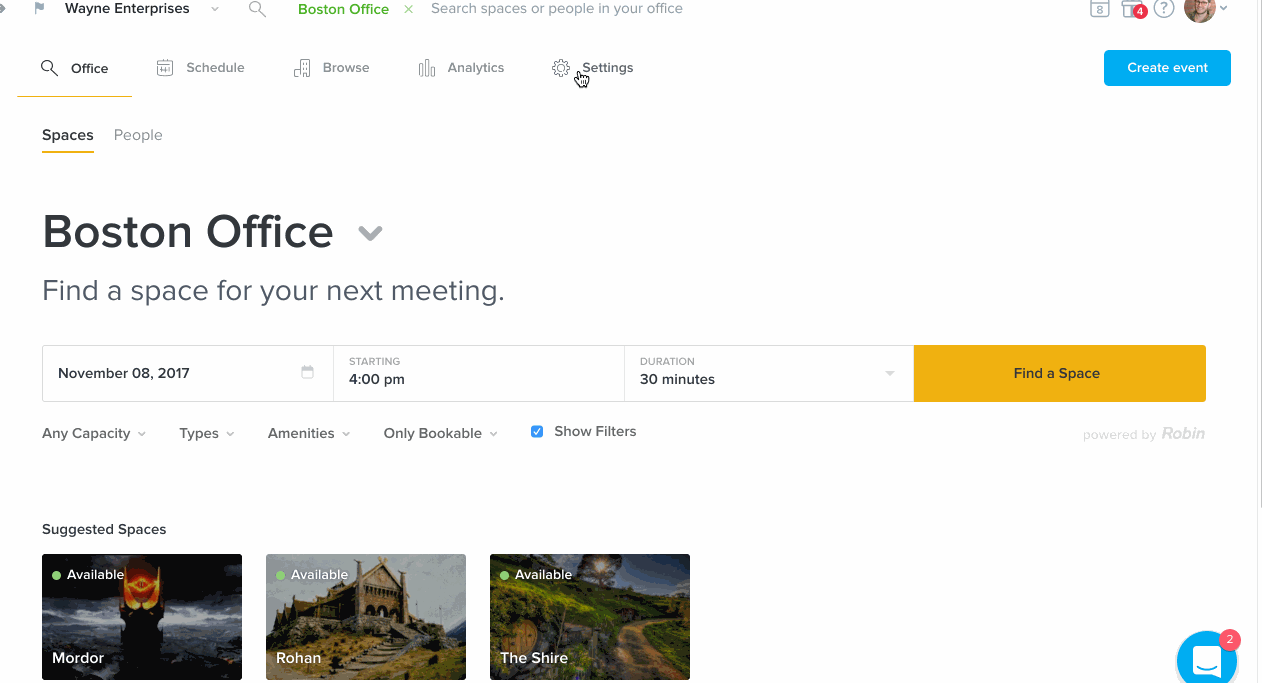Screen dimensions: 1262x683
Task: Click the magnifying glass search icon in top bar
Action: pos(257,9)
